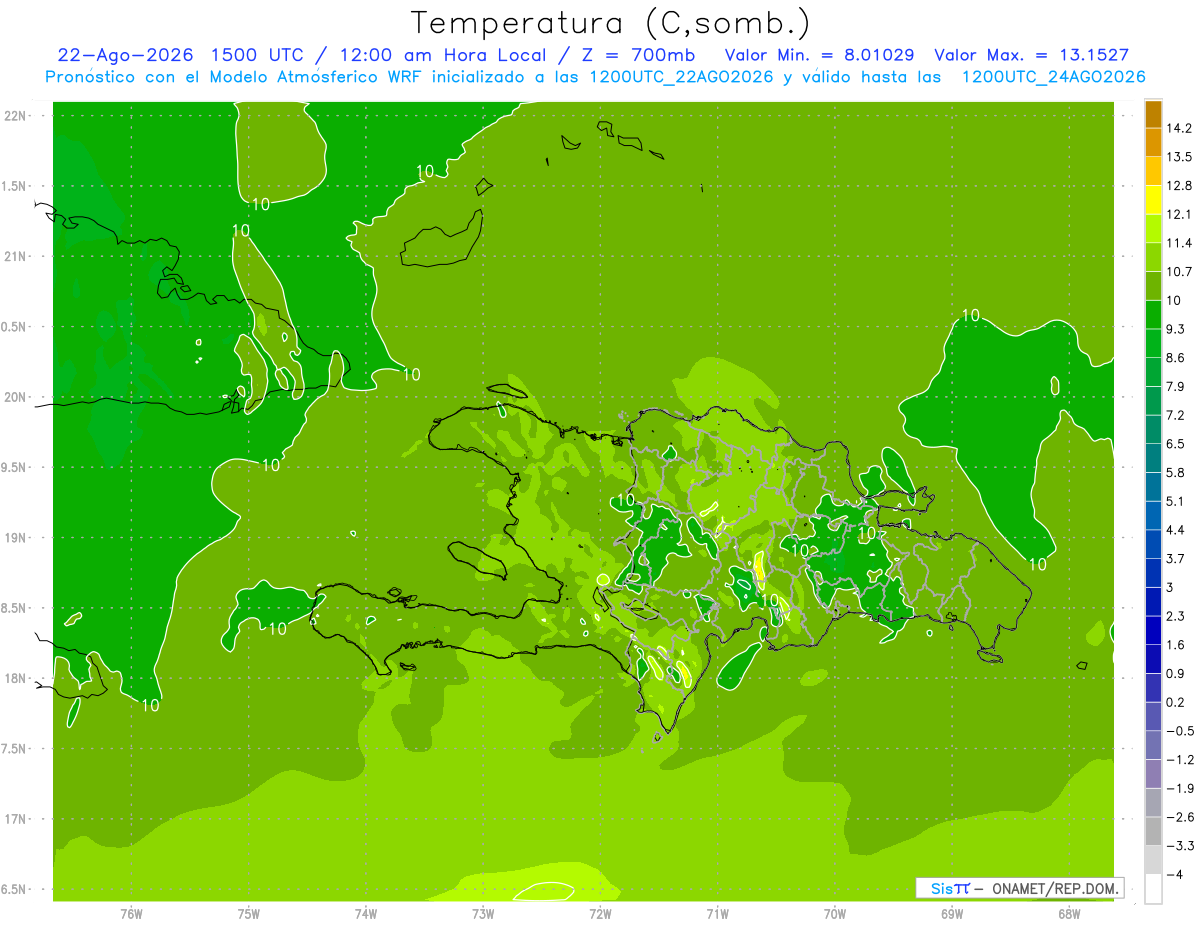Click "Valor Min. = 8.01029" text
Image resolution: width=1200 pixels, height=927 pixels.
click(x=820, y=55)
